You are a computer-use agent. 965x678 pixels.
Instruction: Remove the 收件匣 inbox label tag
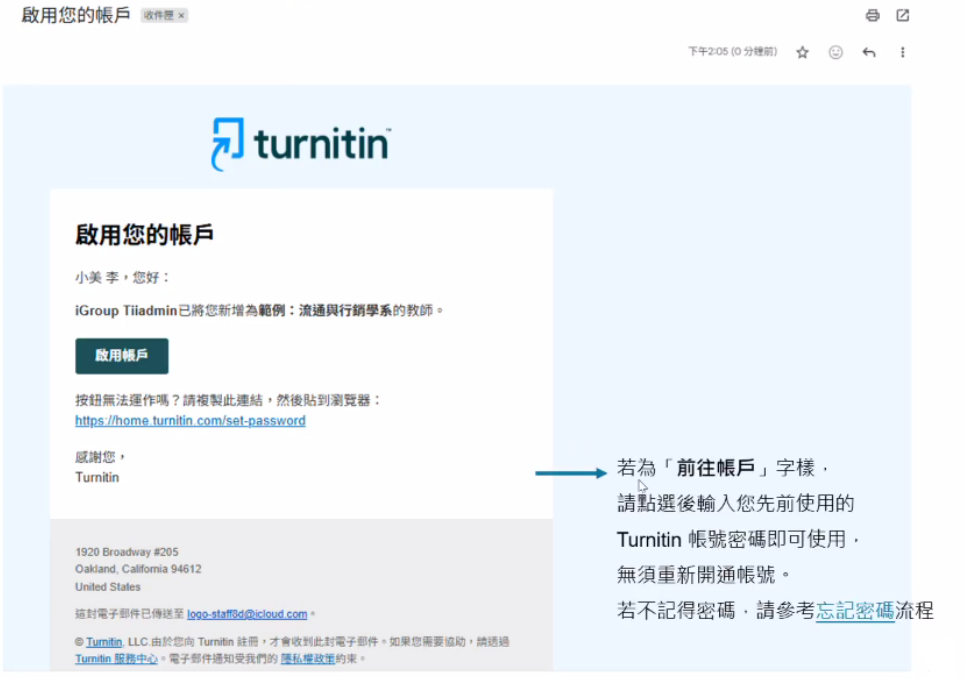181,15
